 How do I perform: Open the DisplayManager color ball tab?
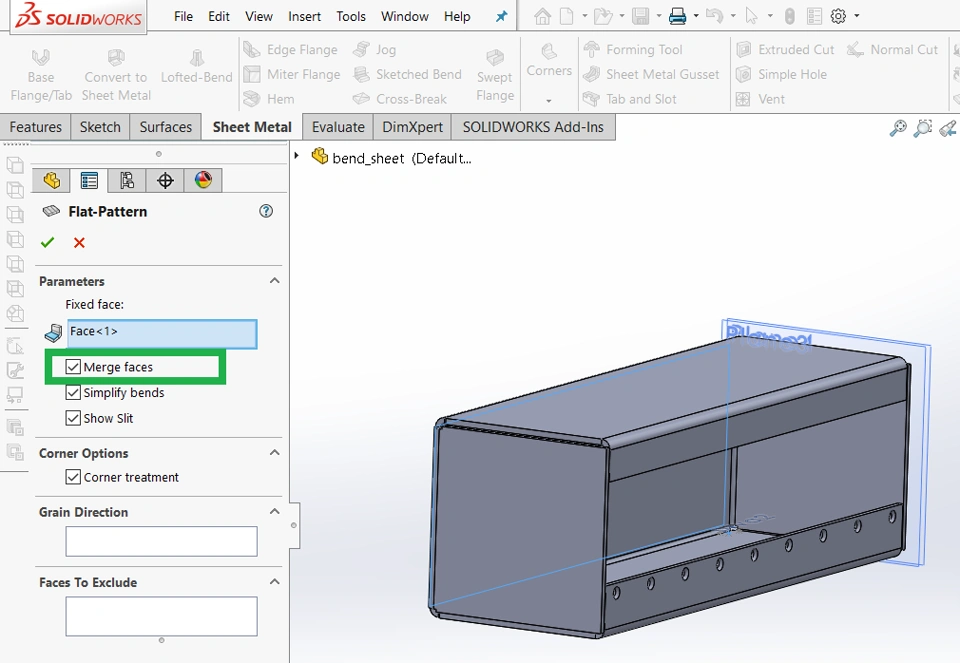point(203,180)
